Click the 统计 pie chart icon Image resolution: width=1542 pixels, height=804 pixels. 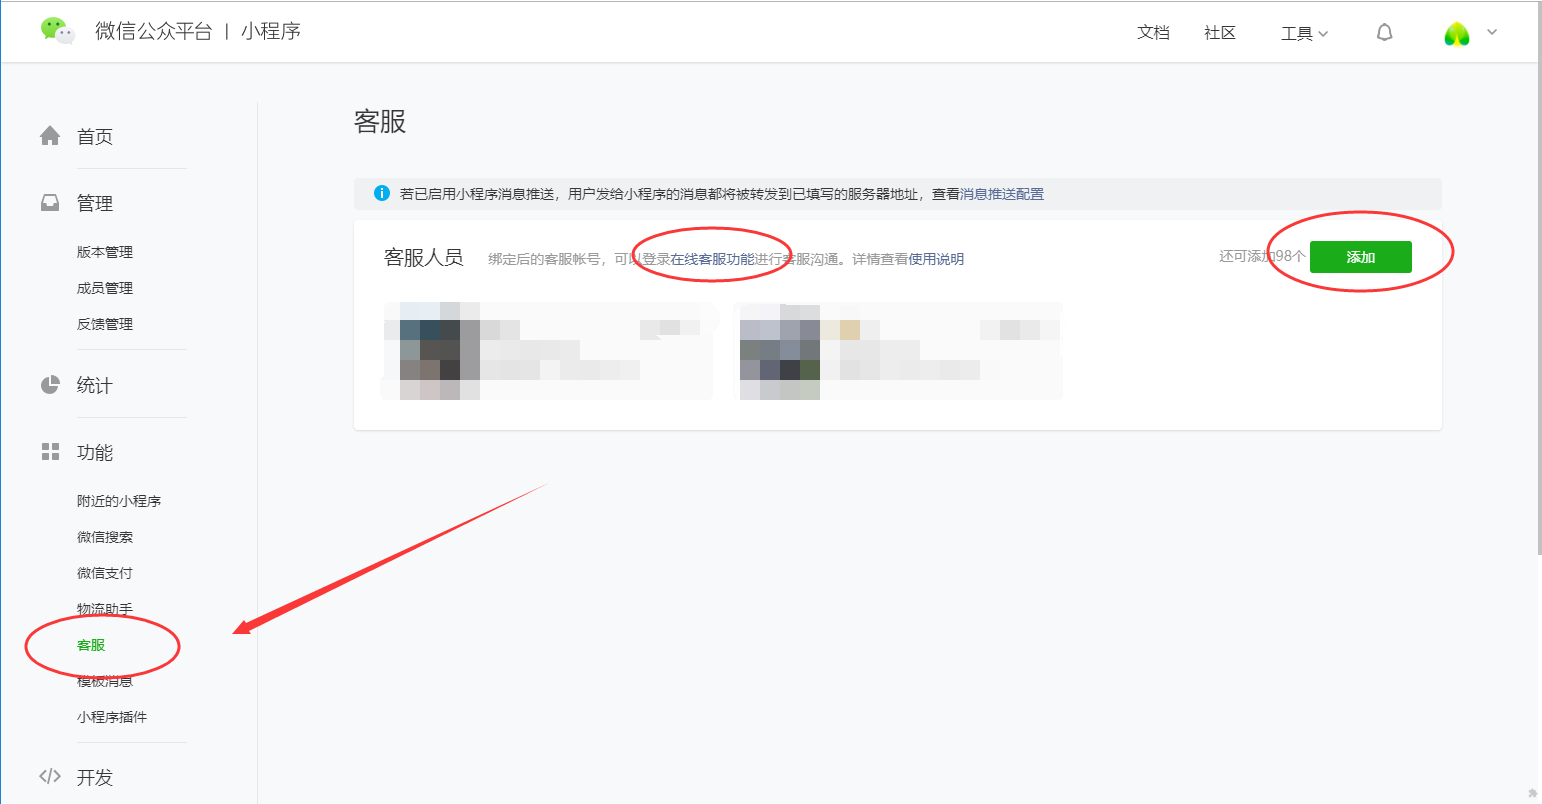pos(50,385)
